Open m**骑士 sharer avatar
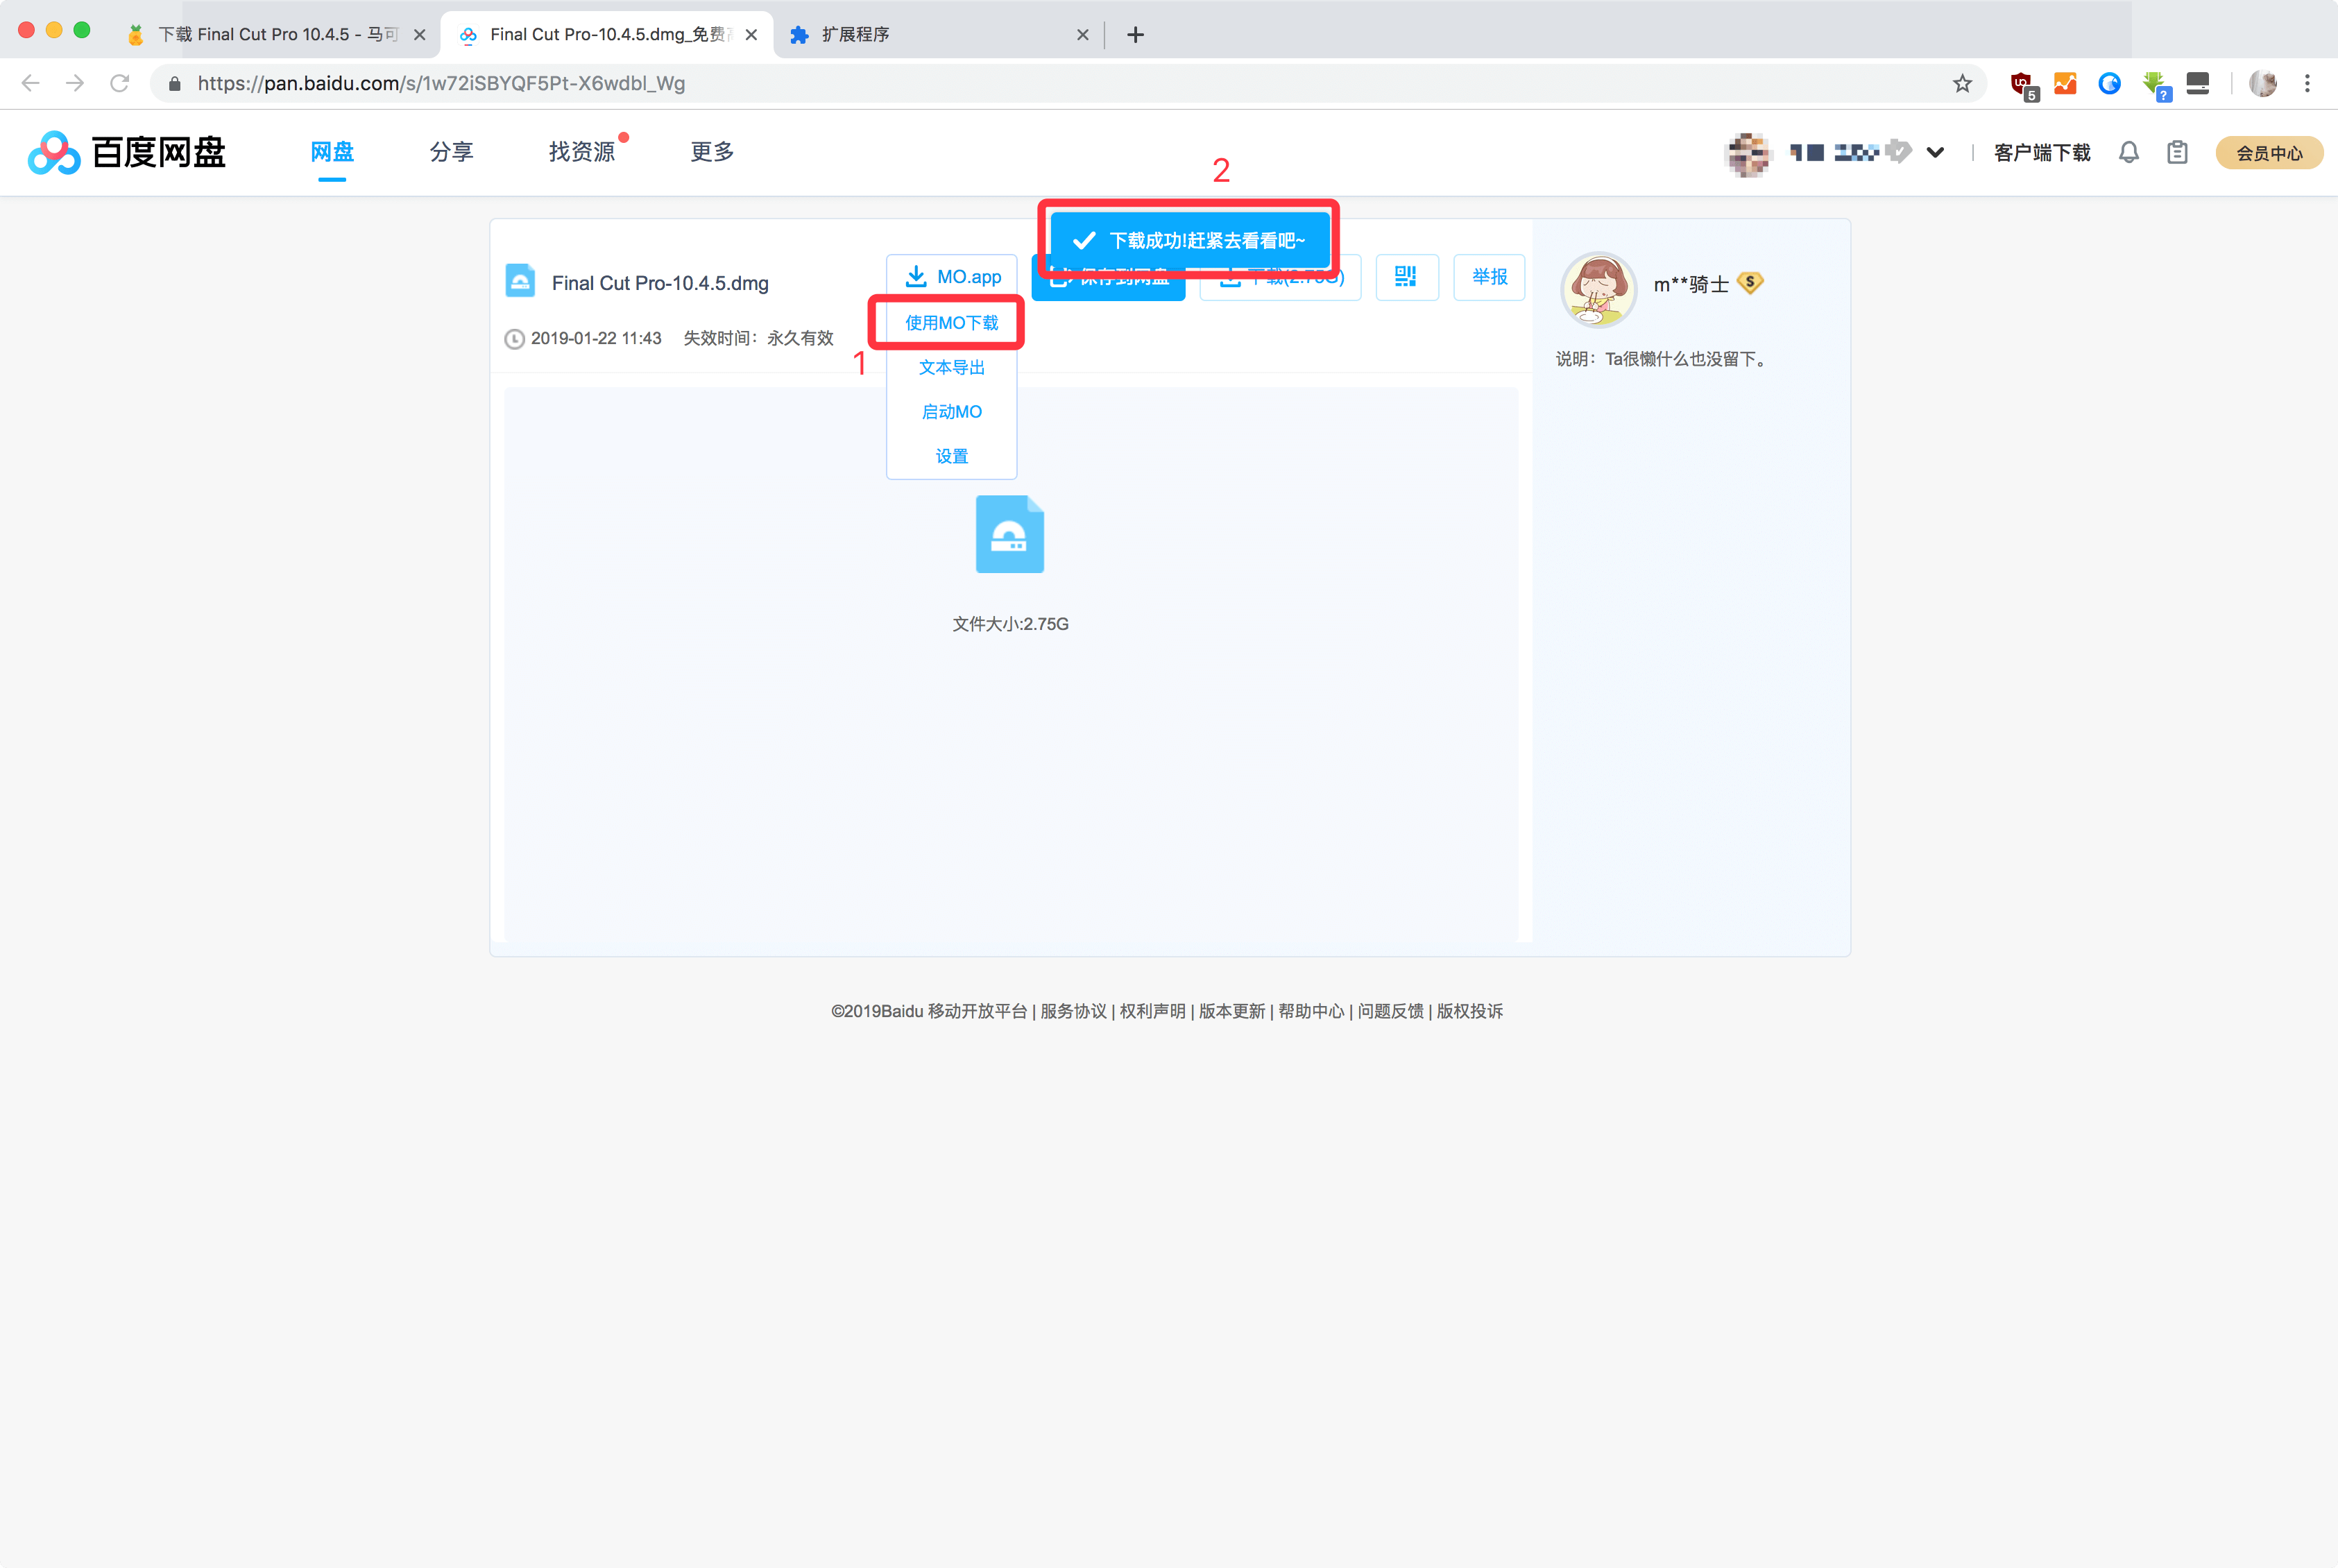Screen dimensions: 2338x1568 [1598, 289]
